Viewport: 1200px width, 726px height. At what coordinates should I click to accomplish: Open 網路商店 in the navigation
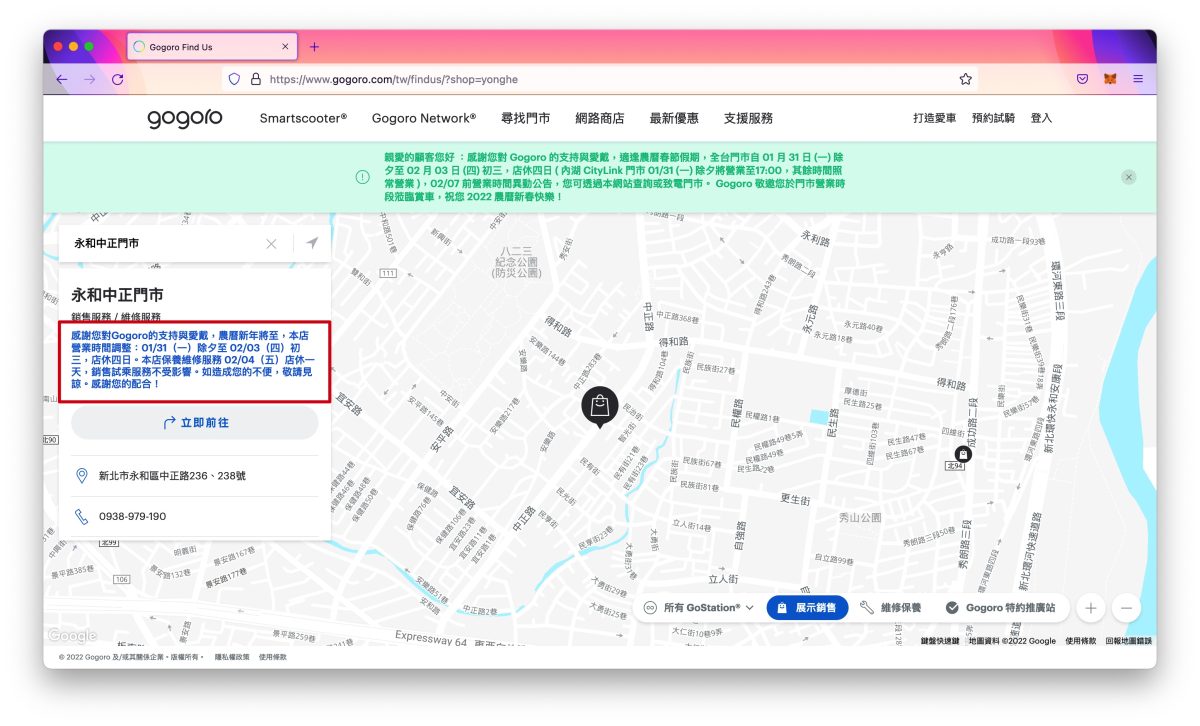(x=600, y=118)
